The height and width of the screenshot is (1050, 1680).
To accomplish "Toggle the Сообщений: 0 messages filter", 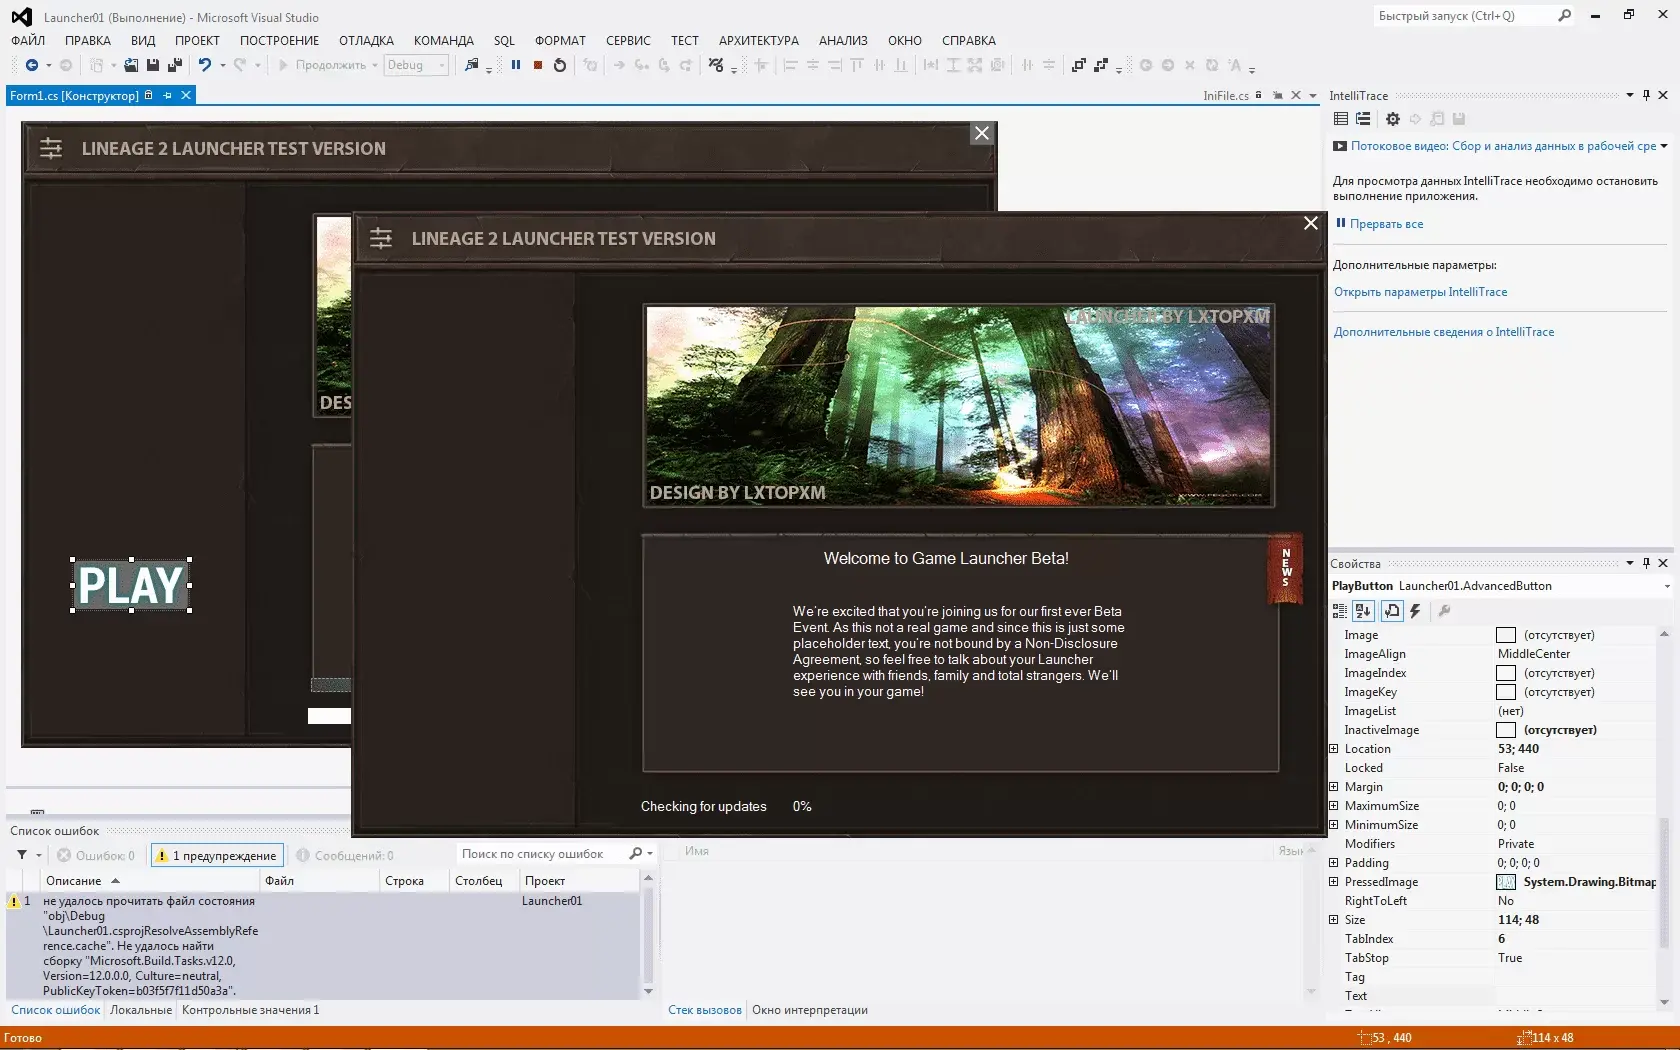I will (x=345, y=855).
